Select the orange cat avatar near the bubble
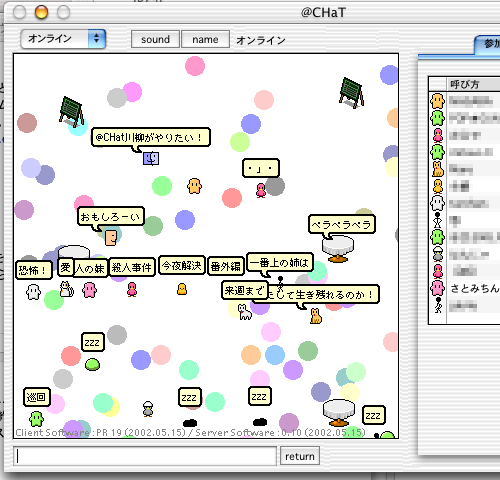This screenshot has width=500, height=480. 316,316
